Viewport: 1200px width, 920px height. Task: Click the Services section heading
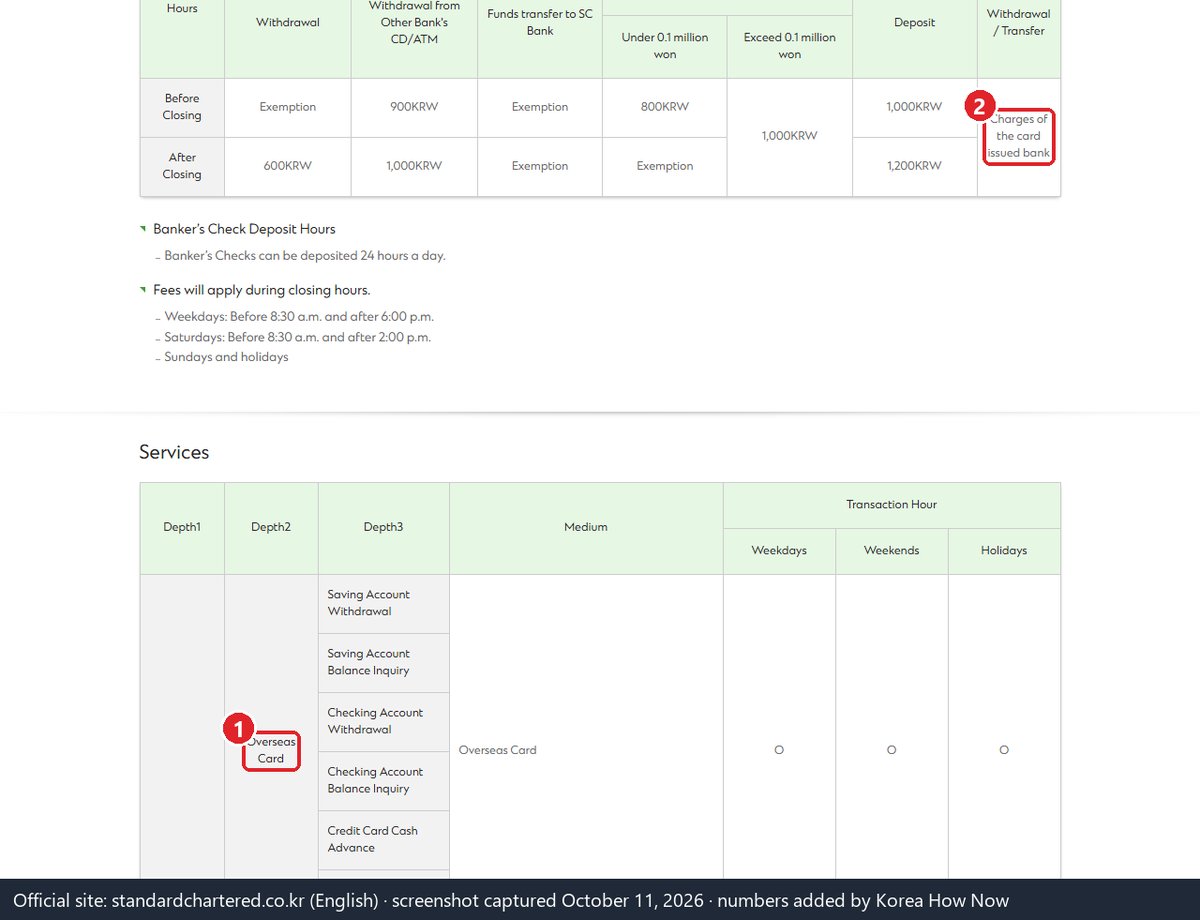(x=174, y=452)
